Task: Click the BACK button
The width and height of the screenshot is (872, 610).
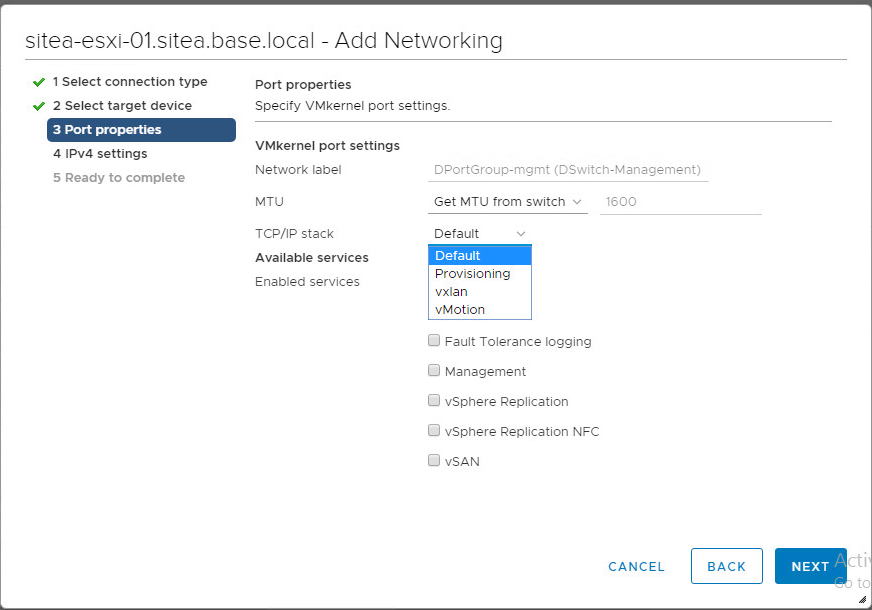Action: coord(726,566)
